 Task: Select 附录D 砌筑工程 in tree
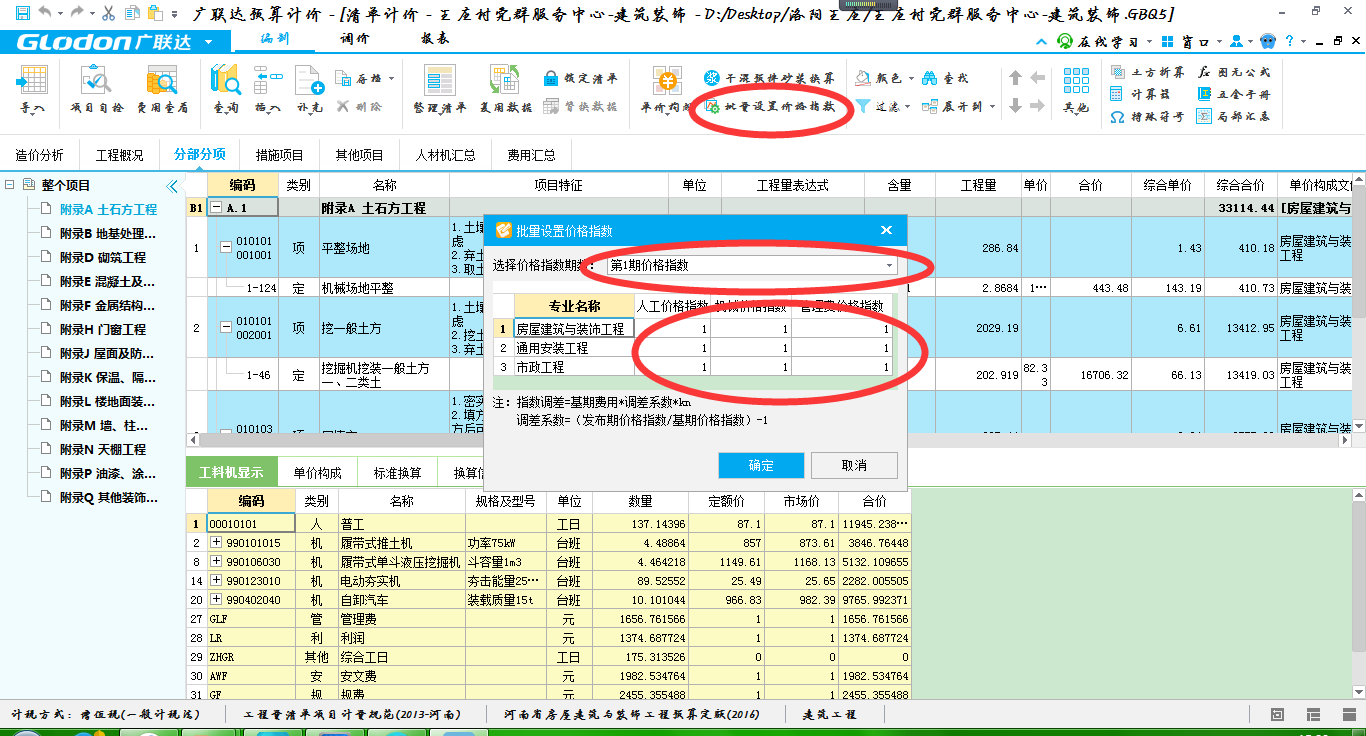point(102,257)
